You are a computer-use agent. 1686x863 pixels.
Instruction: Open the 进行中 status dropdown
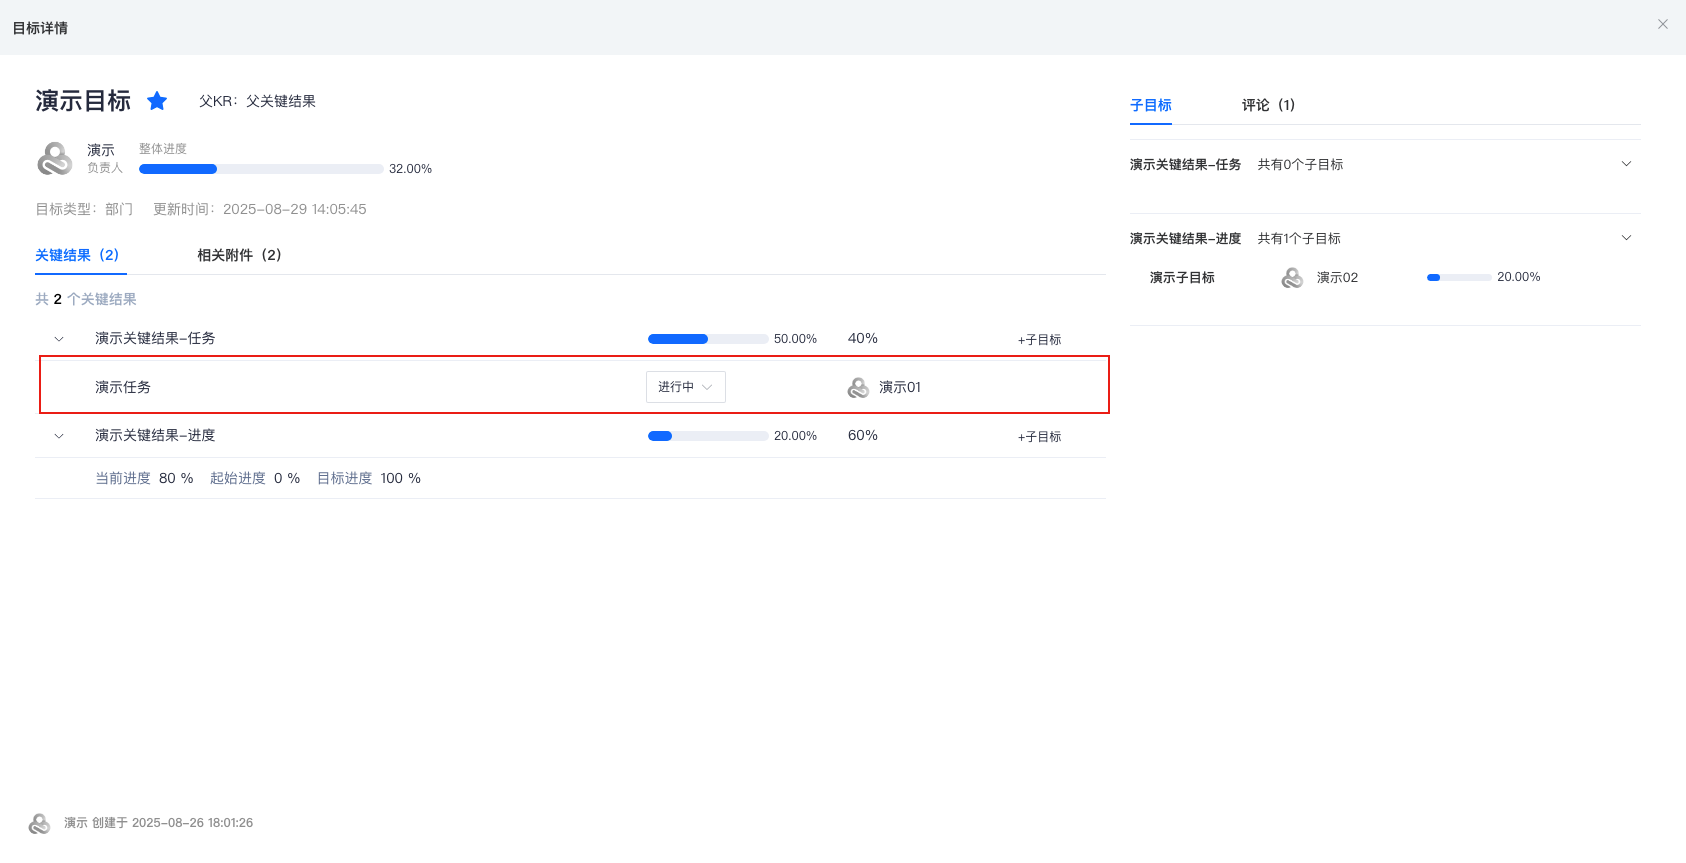coord(685,387)
